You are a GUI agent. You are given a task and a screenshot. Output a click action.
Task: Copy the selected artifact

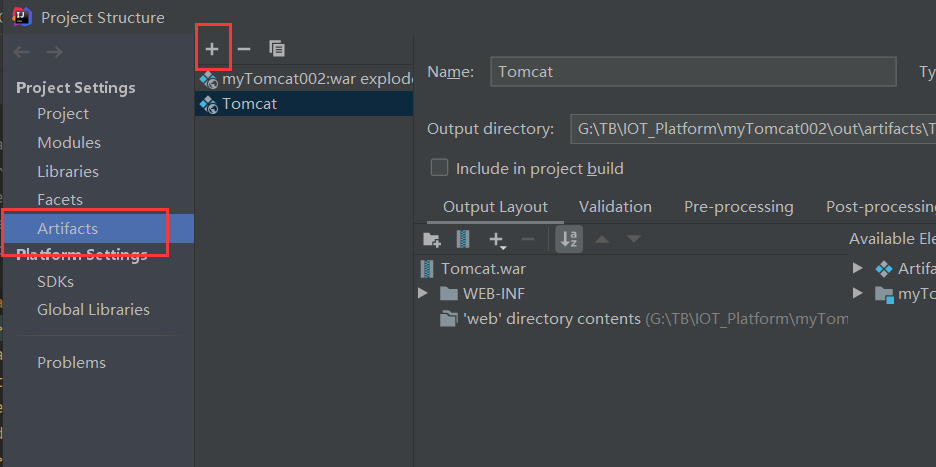(x=277, y=48)
